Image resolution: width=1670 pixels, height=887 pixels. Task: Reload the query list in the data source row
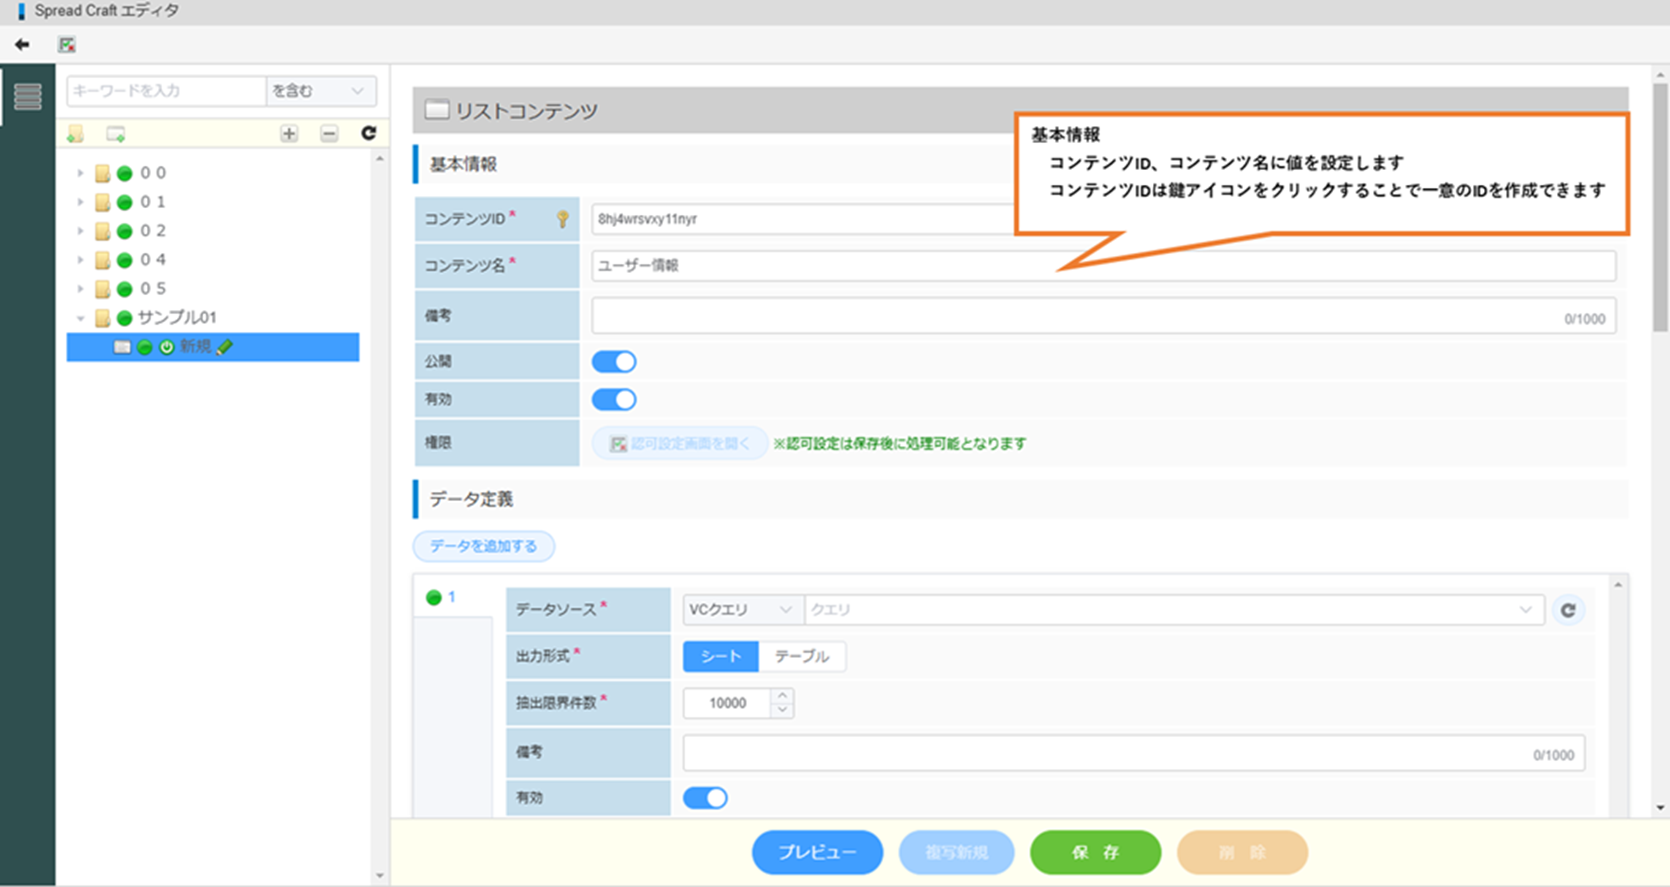tap(1568, 610)
